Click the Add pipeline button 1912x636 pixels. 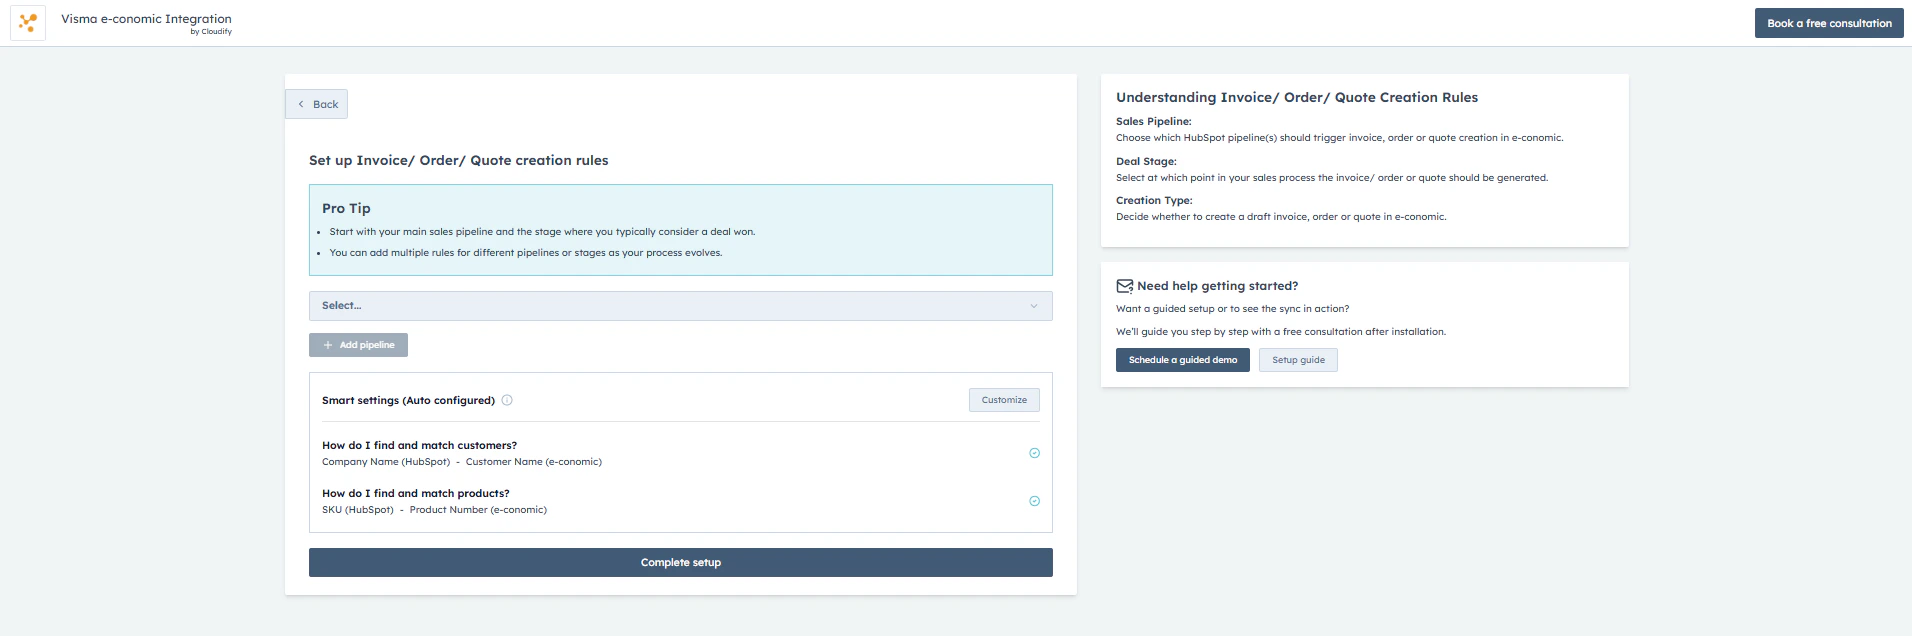click(x=358, y=345)
